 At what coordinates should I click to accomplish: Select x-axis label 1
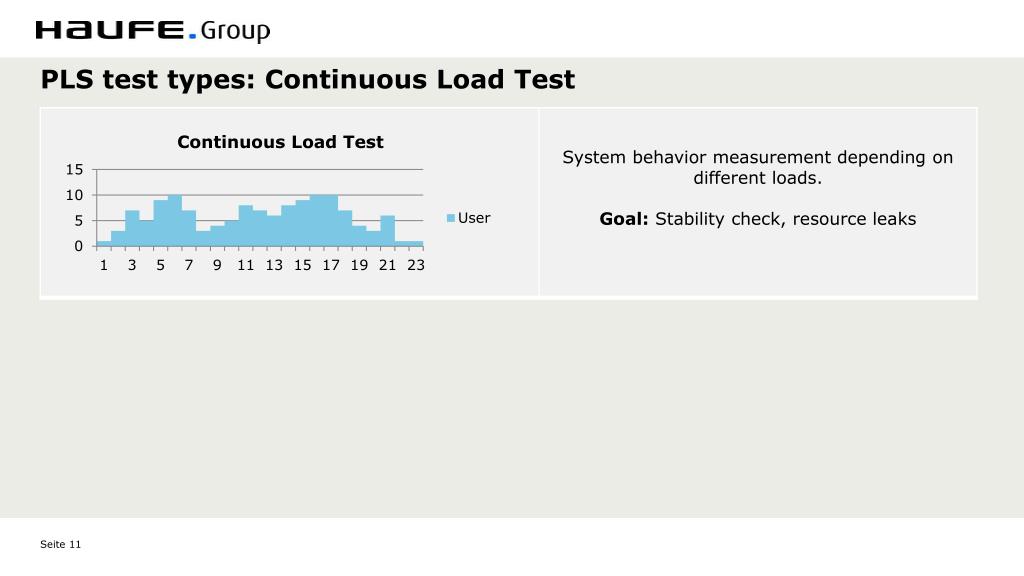tap(103, 265)
